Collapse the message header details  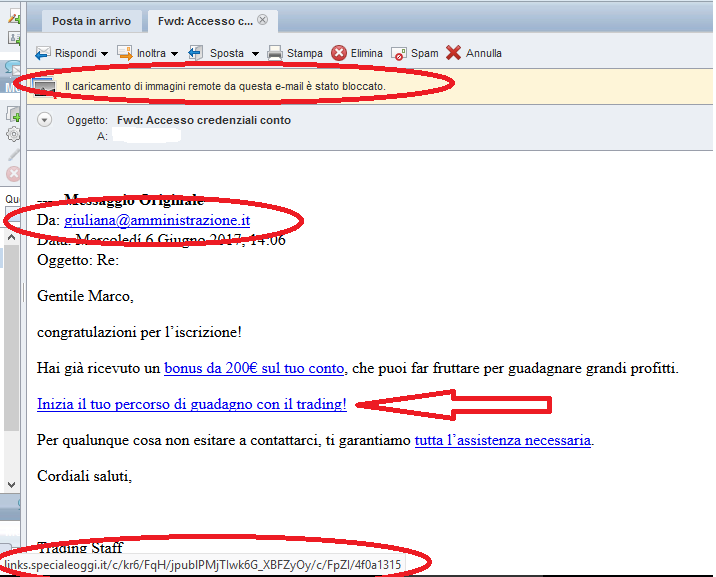click(x=44, y=120)
